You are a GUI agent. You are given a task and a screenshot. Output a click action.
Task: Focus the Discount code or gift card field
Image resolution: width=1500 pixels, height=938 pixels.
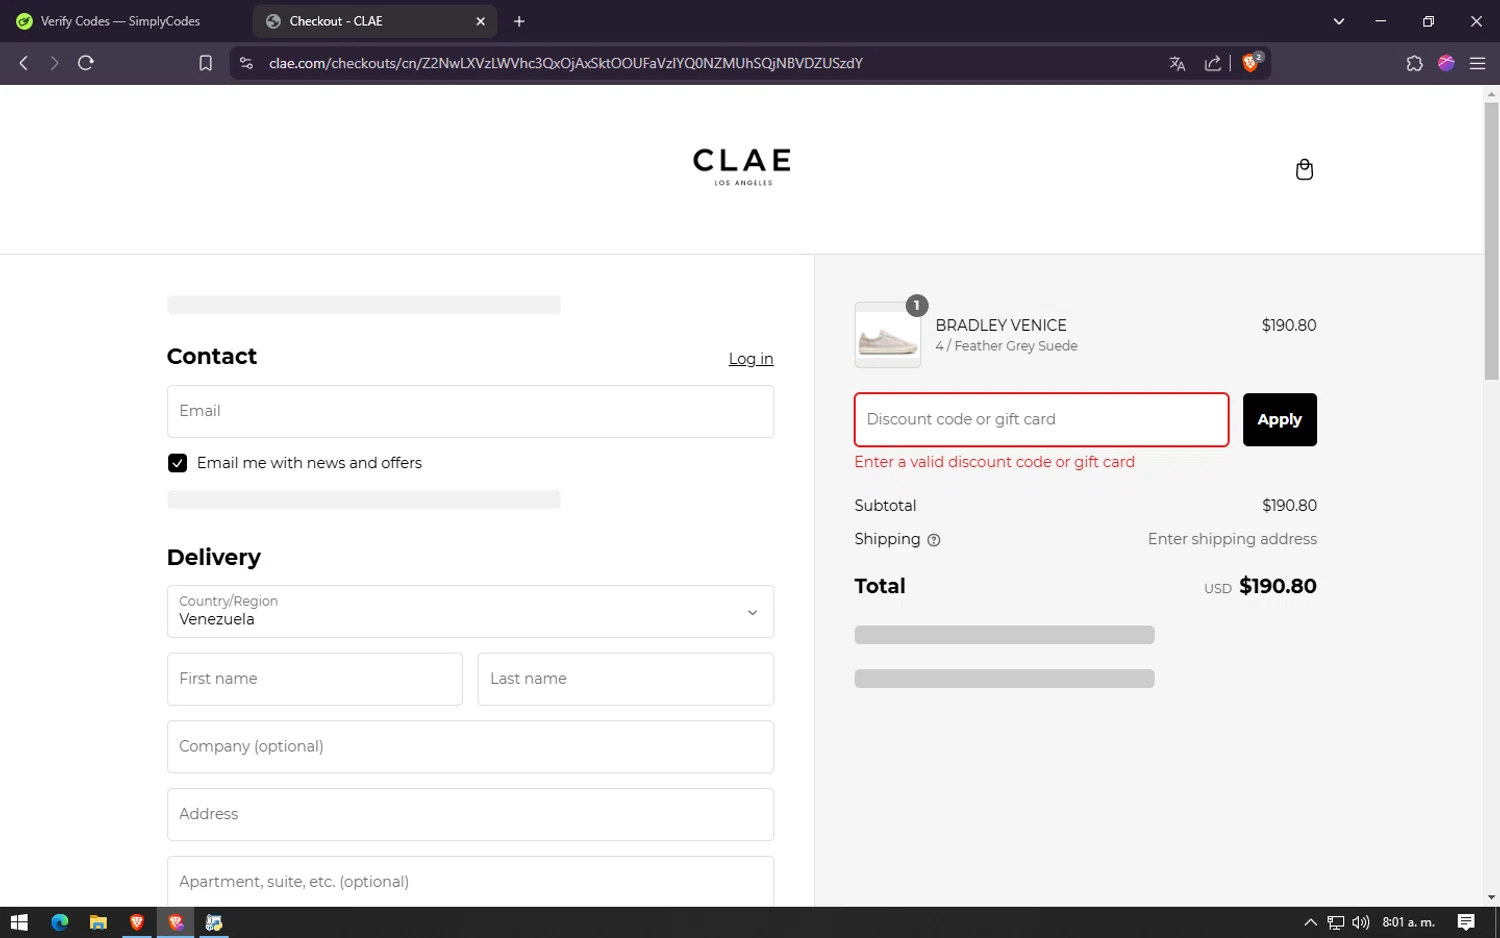(x=1041, y=420)
